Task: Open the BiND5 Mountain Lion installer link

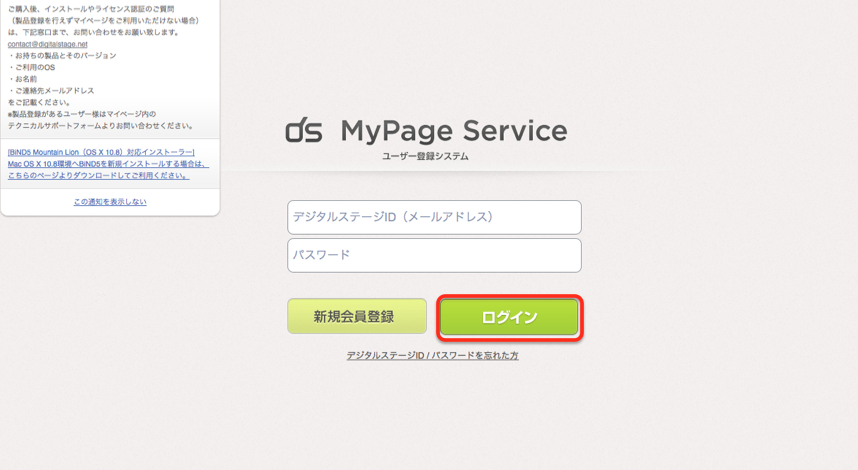Action: pyautogui.click(x=108, y=164)
